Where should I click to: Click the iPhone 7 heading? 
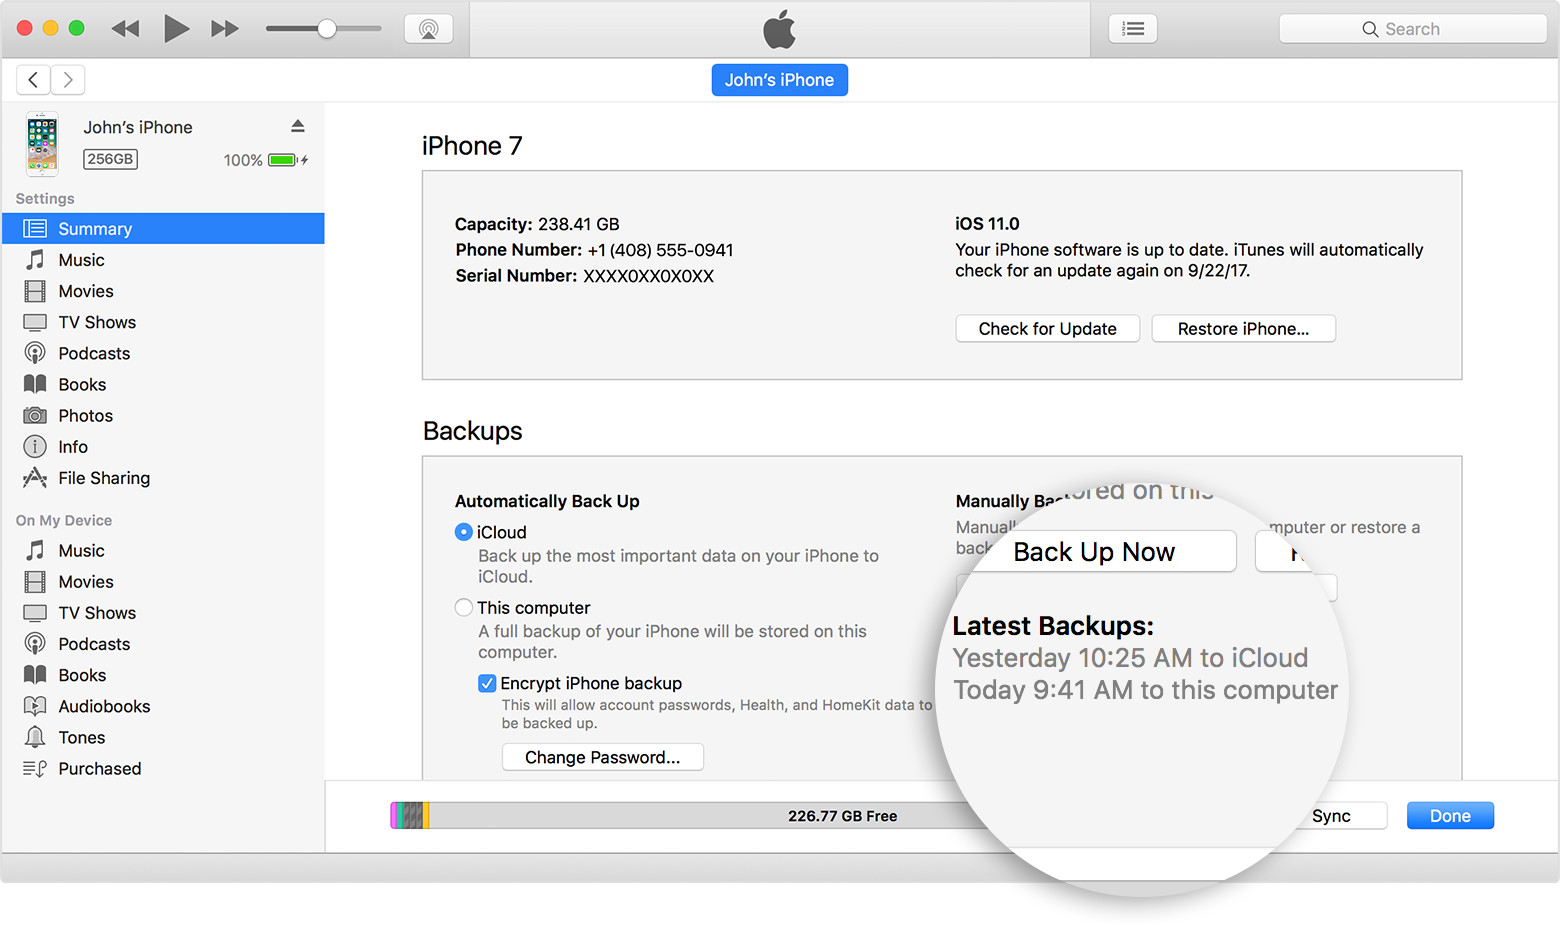tap(472, 146)
